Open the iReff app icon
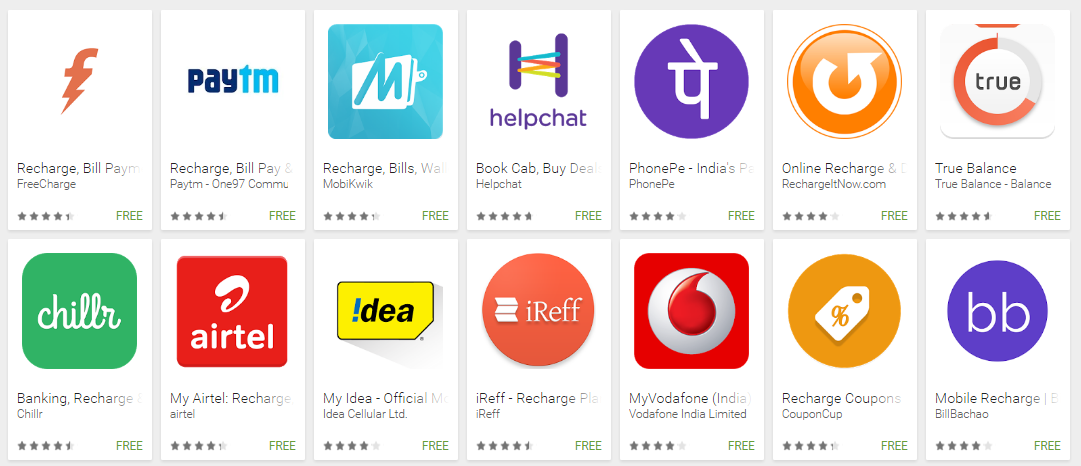1081x466 pixels. pyautogui.click(x=538, y=311)
